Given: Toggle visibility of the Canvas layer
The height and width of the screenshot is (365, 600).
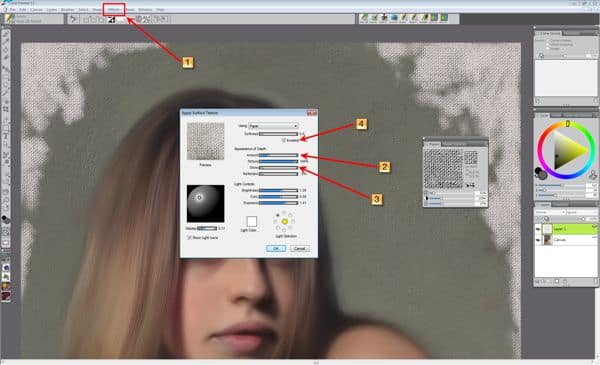Looking at the screenshot, I should coord(538,240).
